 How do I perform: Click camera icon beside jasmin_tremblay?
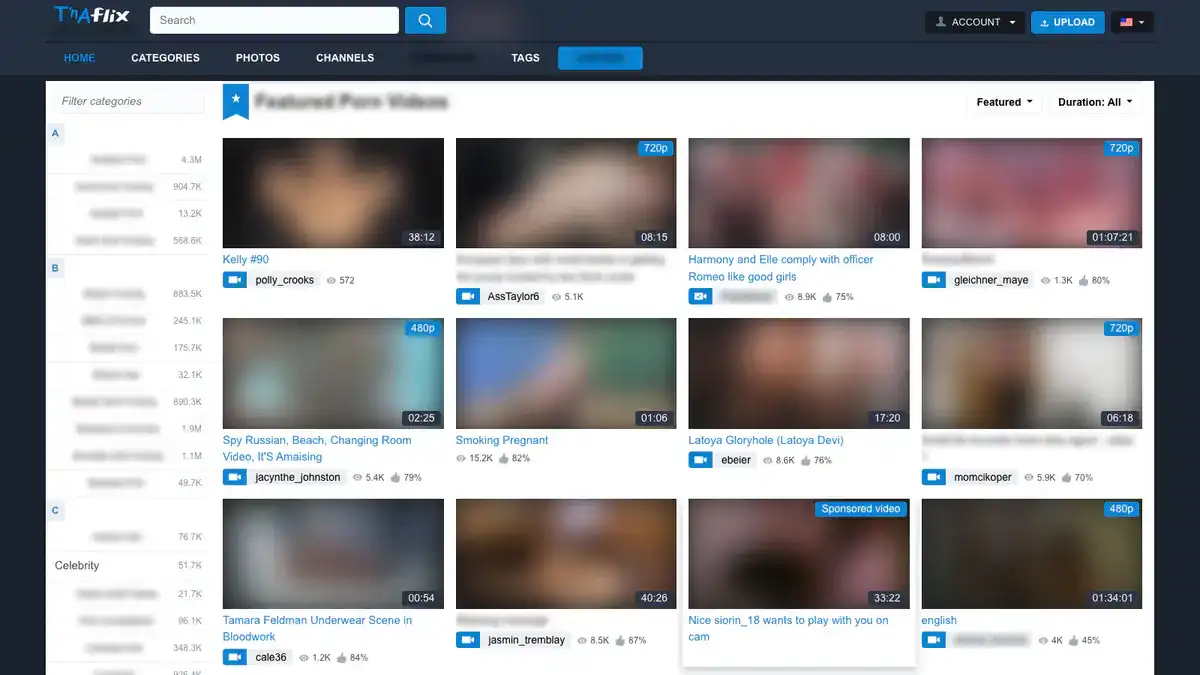coord(467,640)
